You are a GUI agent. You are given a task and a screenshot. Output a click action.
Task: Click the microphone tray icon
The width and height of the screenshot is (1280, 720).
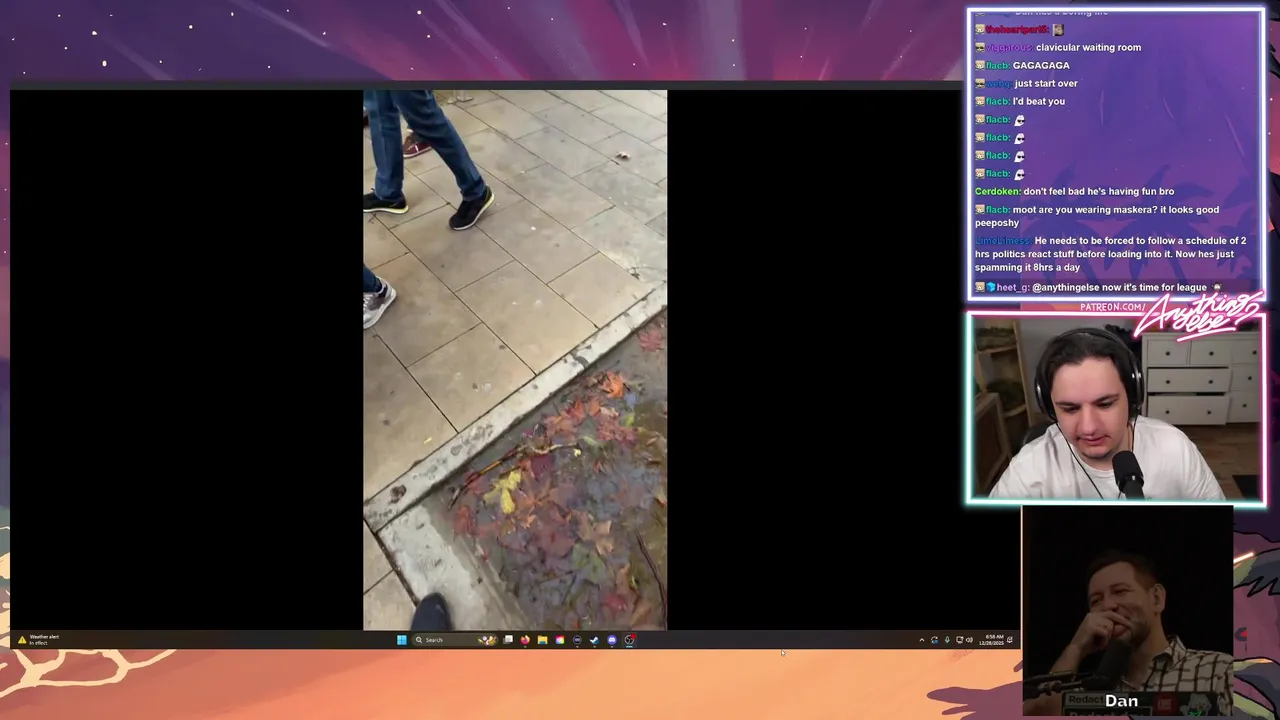(947, 640)
